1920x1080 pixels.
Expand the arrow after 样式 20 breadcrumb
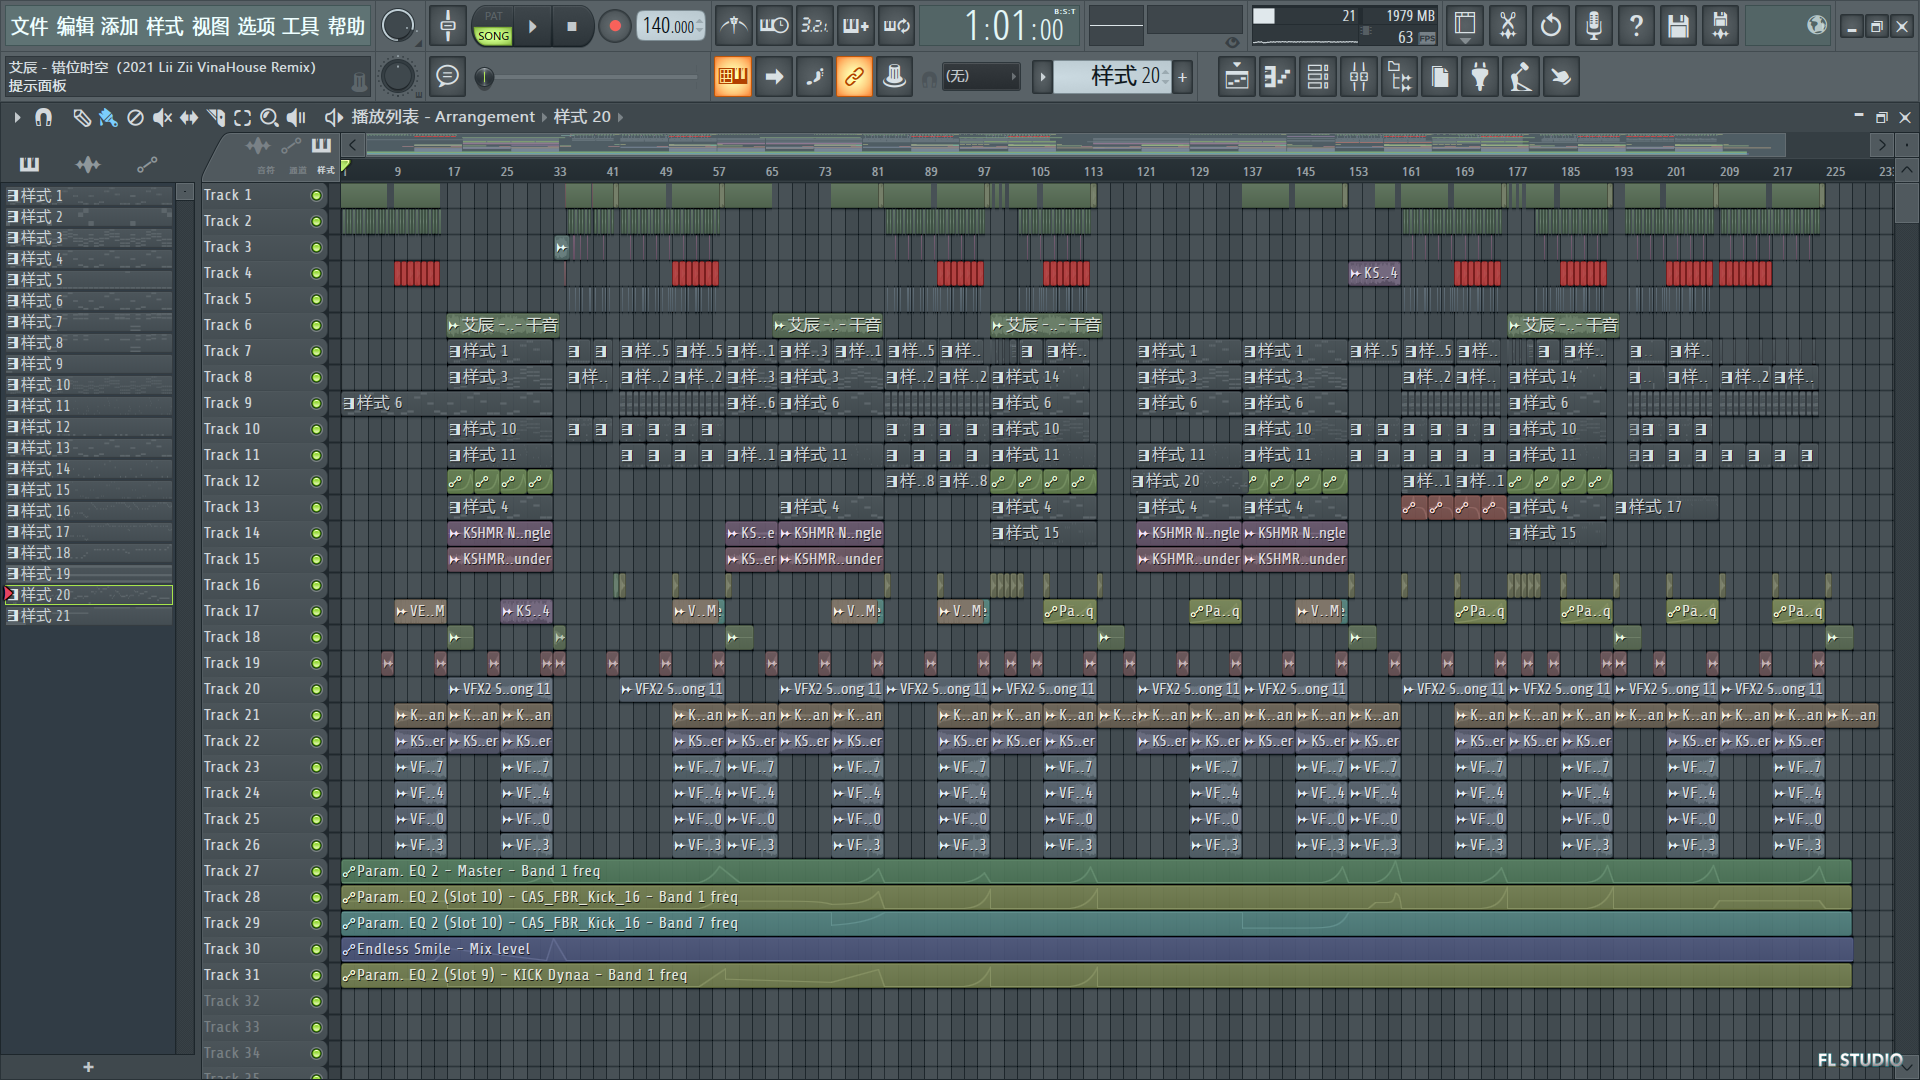pyautogui.click(x=620, y=117)
